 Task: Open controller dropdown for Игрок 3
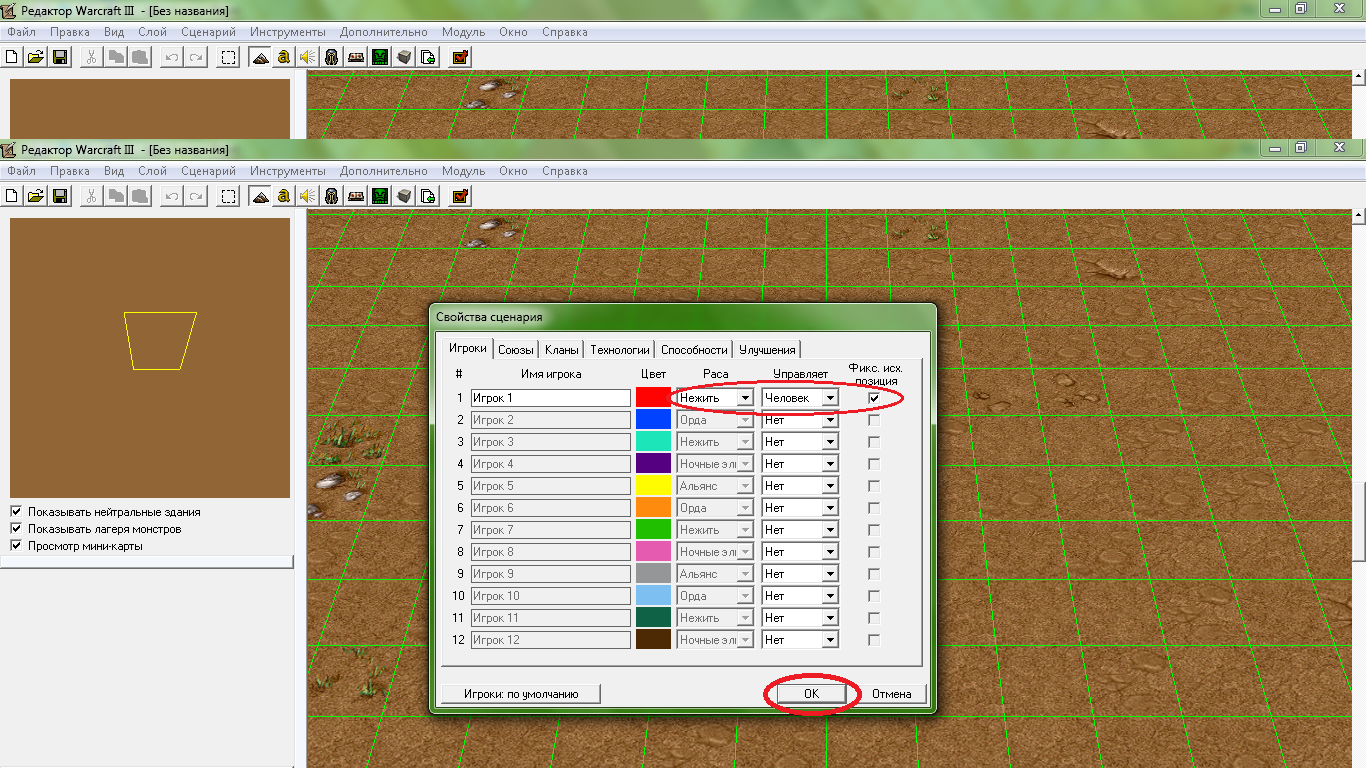click(800, 442)
